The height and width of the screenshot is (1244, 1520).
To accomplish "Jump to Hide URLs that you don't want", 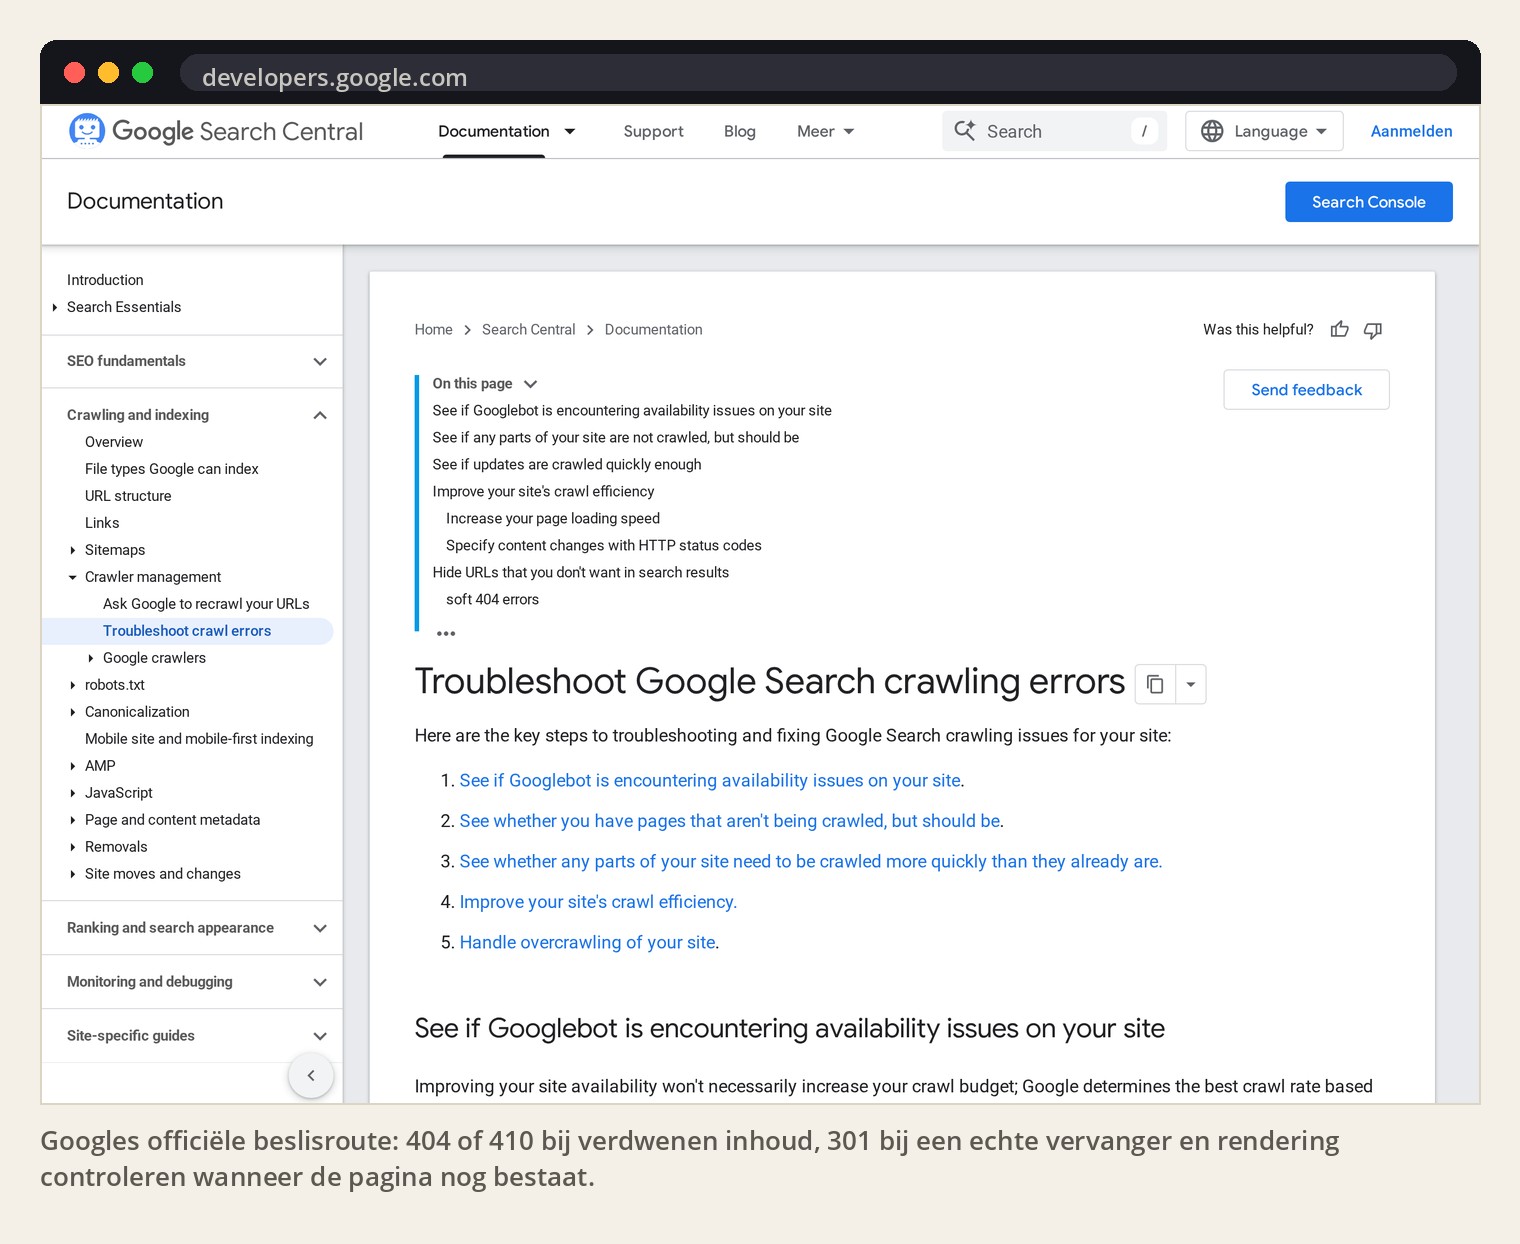I will tap(581, 573).
